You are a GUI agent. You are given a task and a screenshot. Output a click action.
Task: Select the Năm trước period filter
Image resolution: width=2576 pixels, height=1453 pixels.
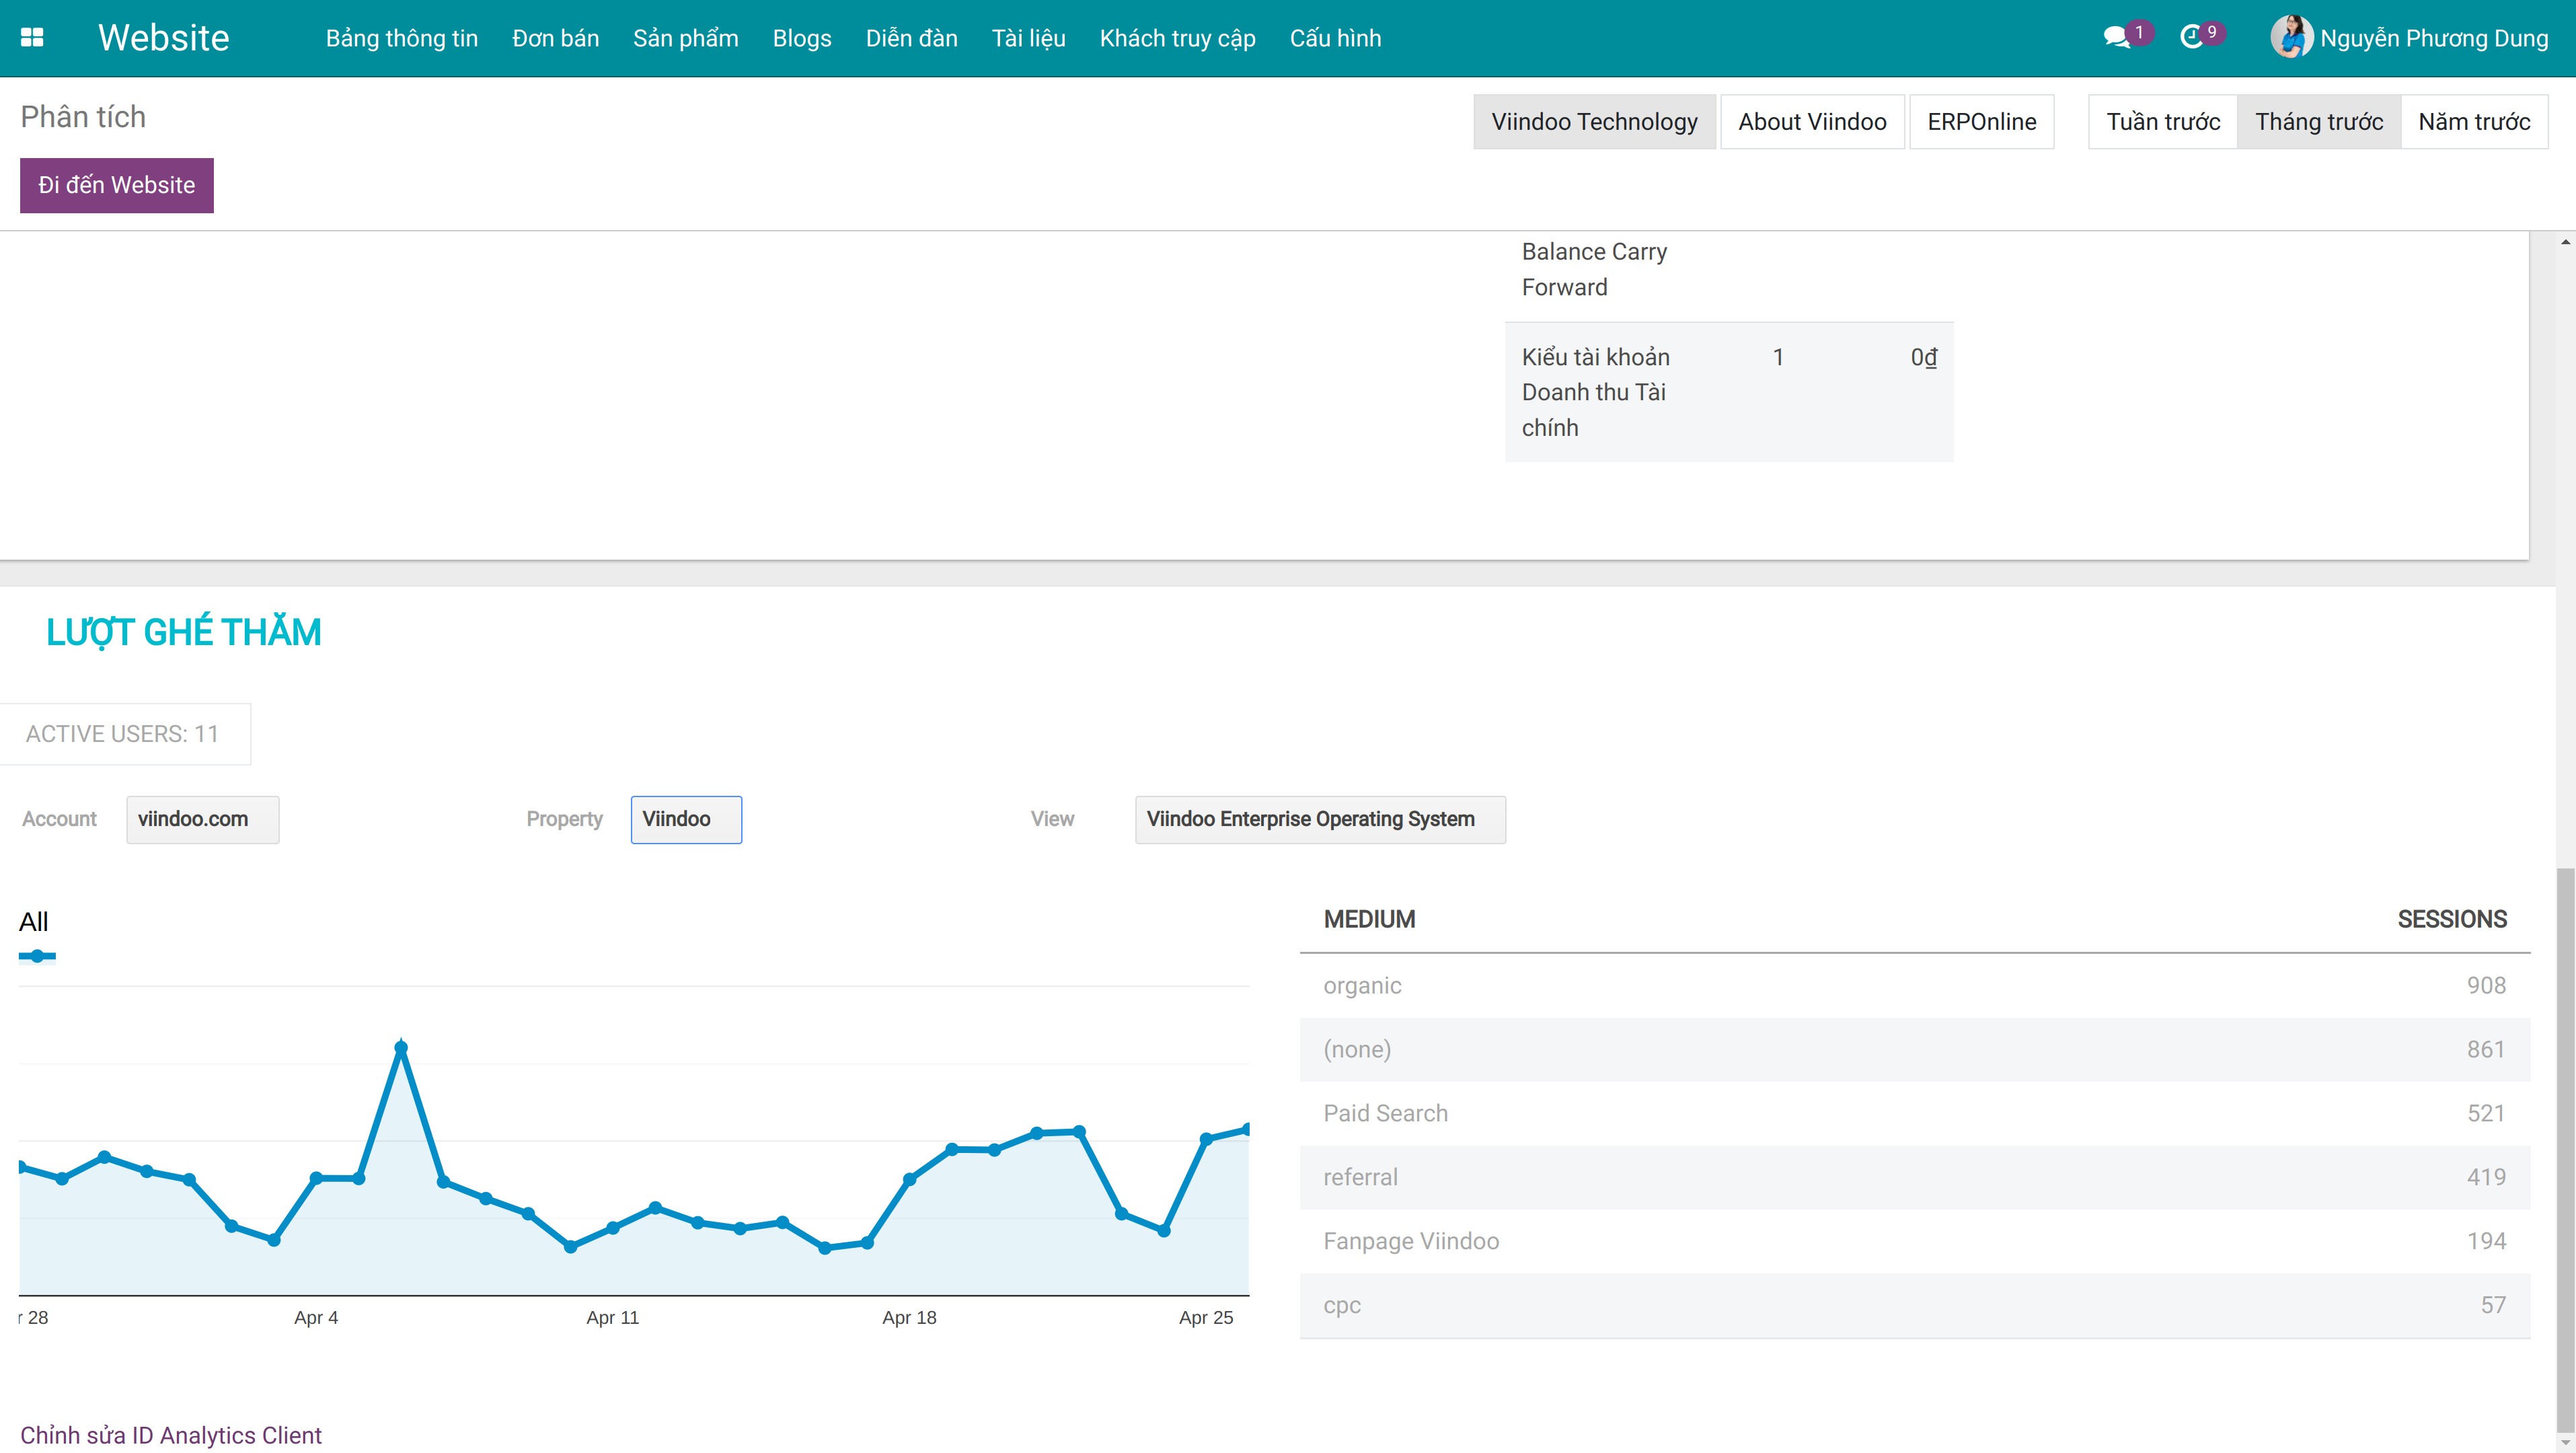pos(2473,122)
